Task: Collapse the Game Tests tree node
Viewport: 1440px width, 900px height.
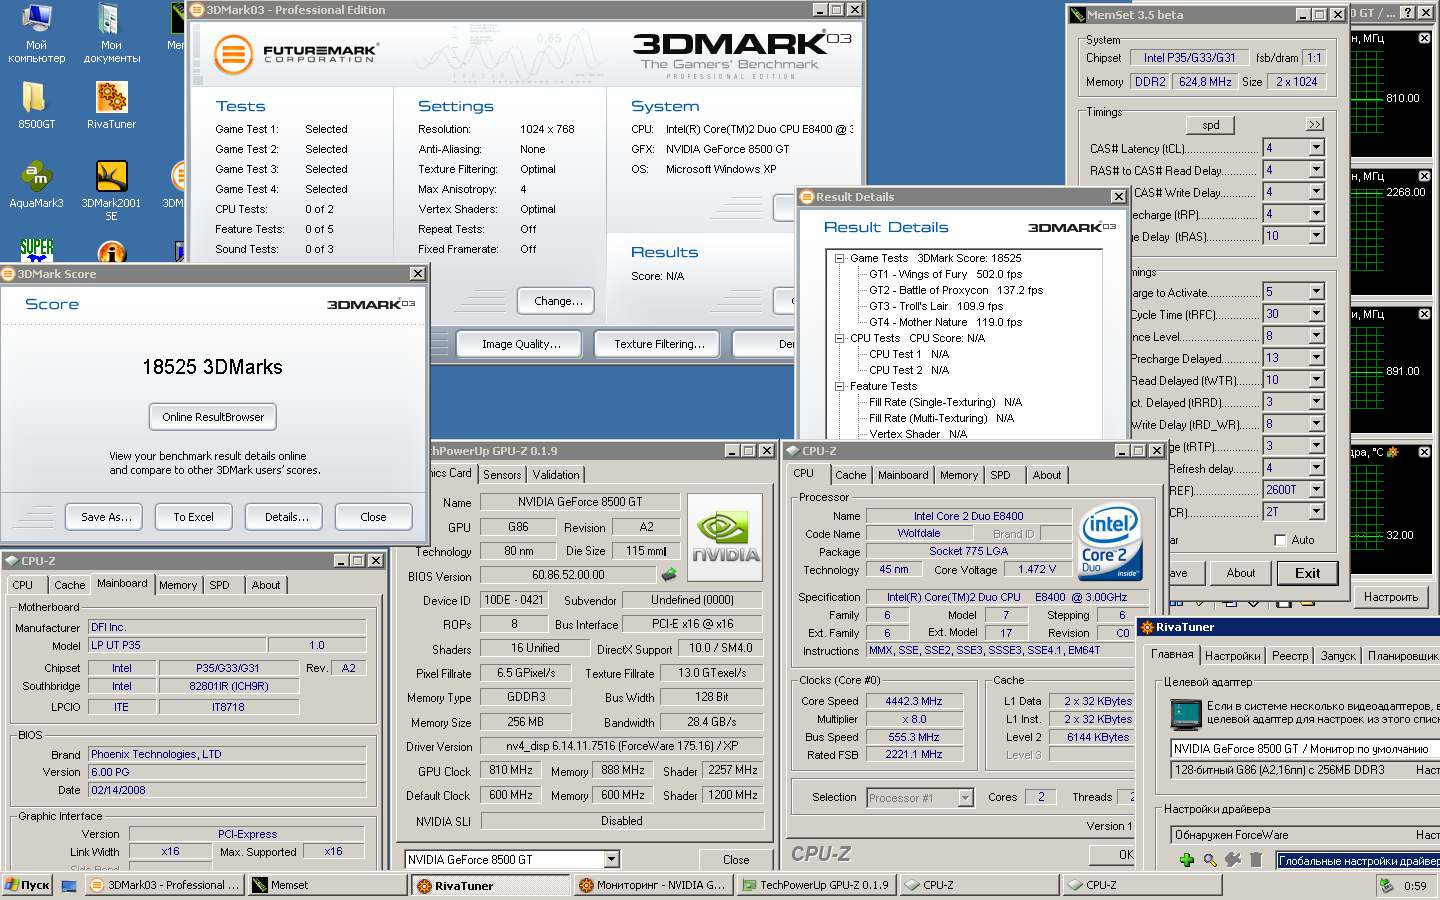Action: click(839, 258)
